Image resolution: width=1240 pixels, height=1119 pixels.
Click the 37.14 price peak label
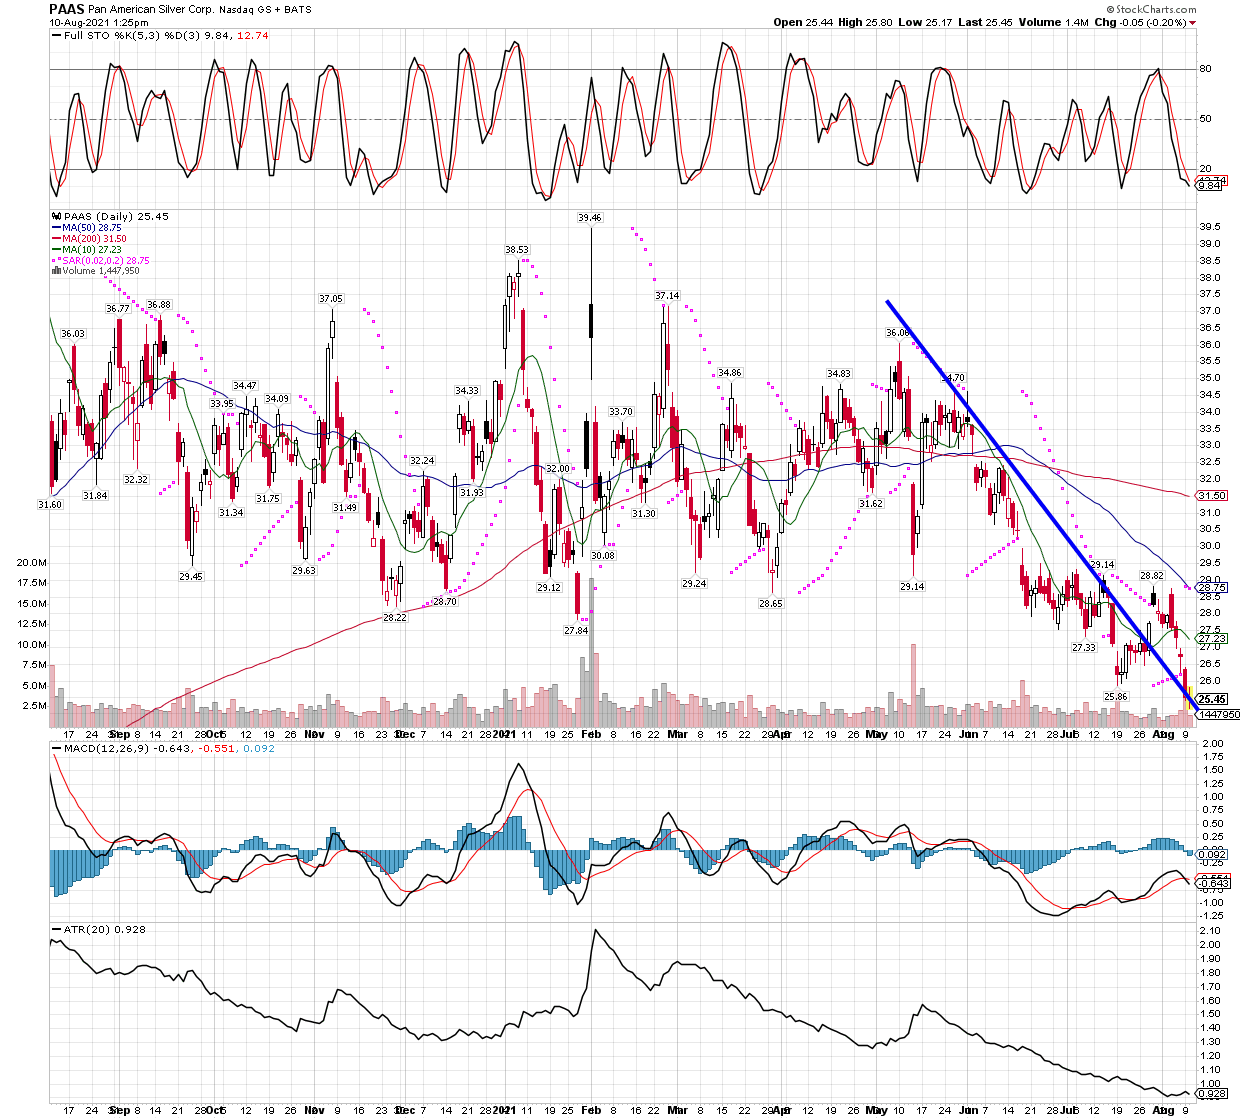click(667, 296)
